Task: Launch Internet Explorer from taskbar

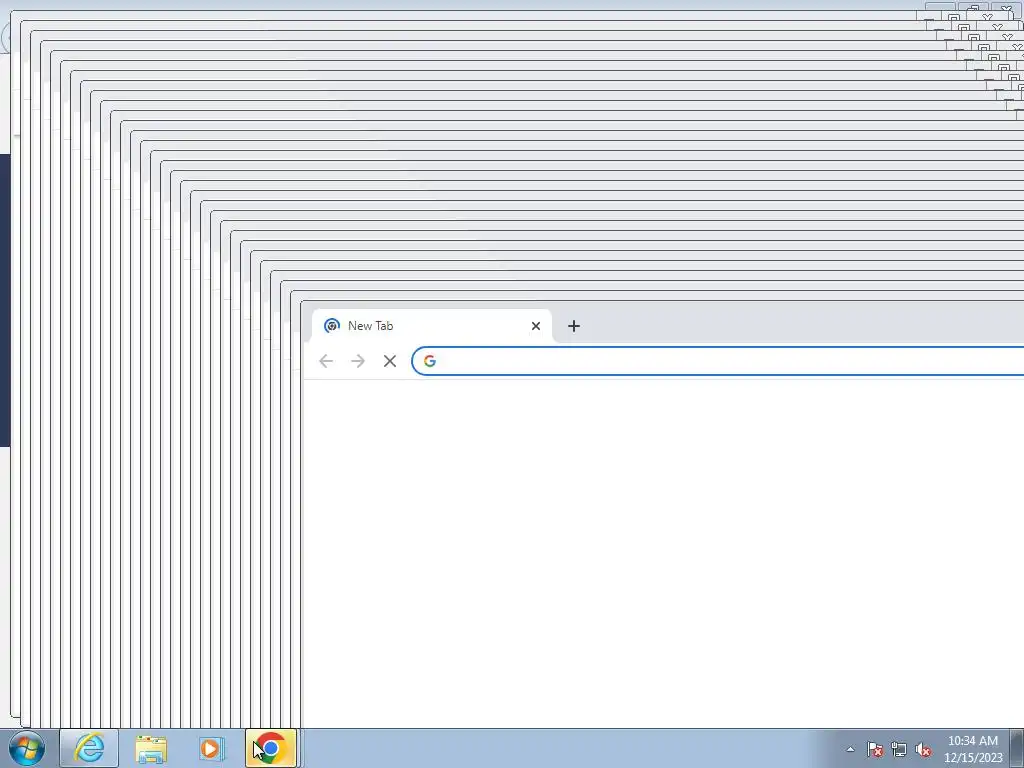Action: 89,748
